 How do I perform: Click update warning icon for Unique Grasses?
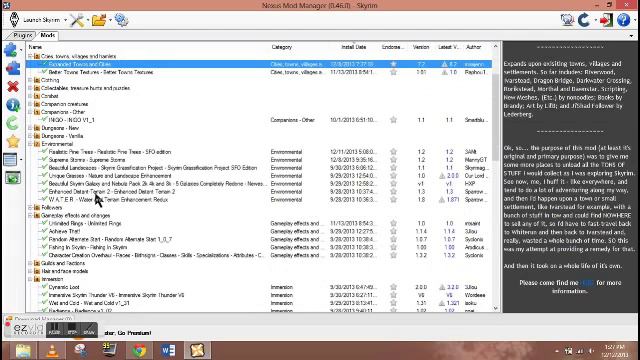tap(442, 176)
